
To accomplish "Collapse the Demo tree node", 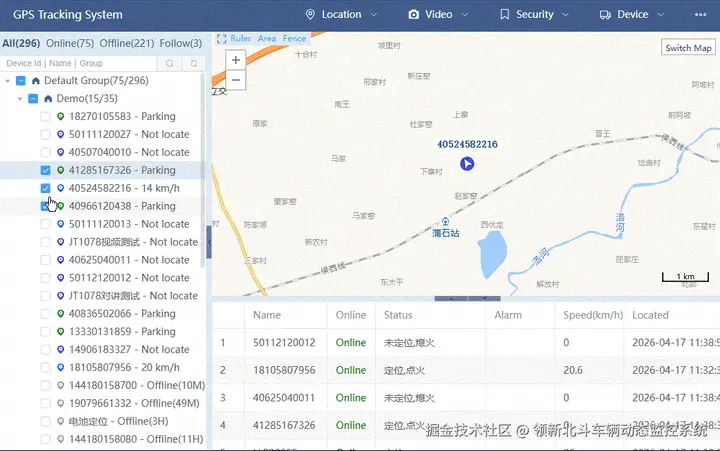I will pyautogui.click(x=20, y=99).
